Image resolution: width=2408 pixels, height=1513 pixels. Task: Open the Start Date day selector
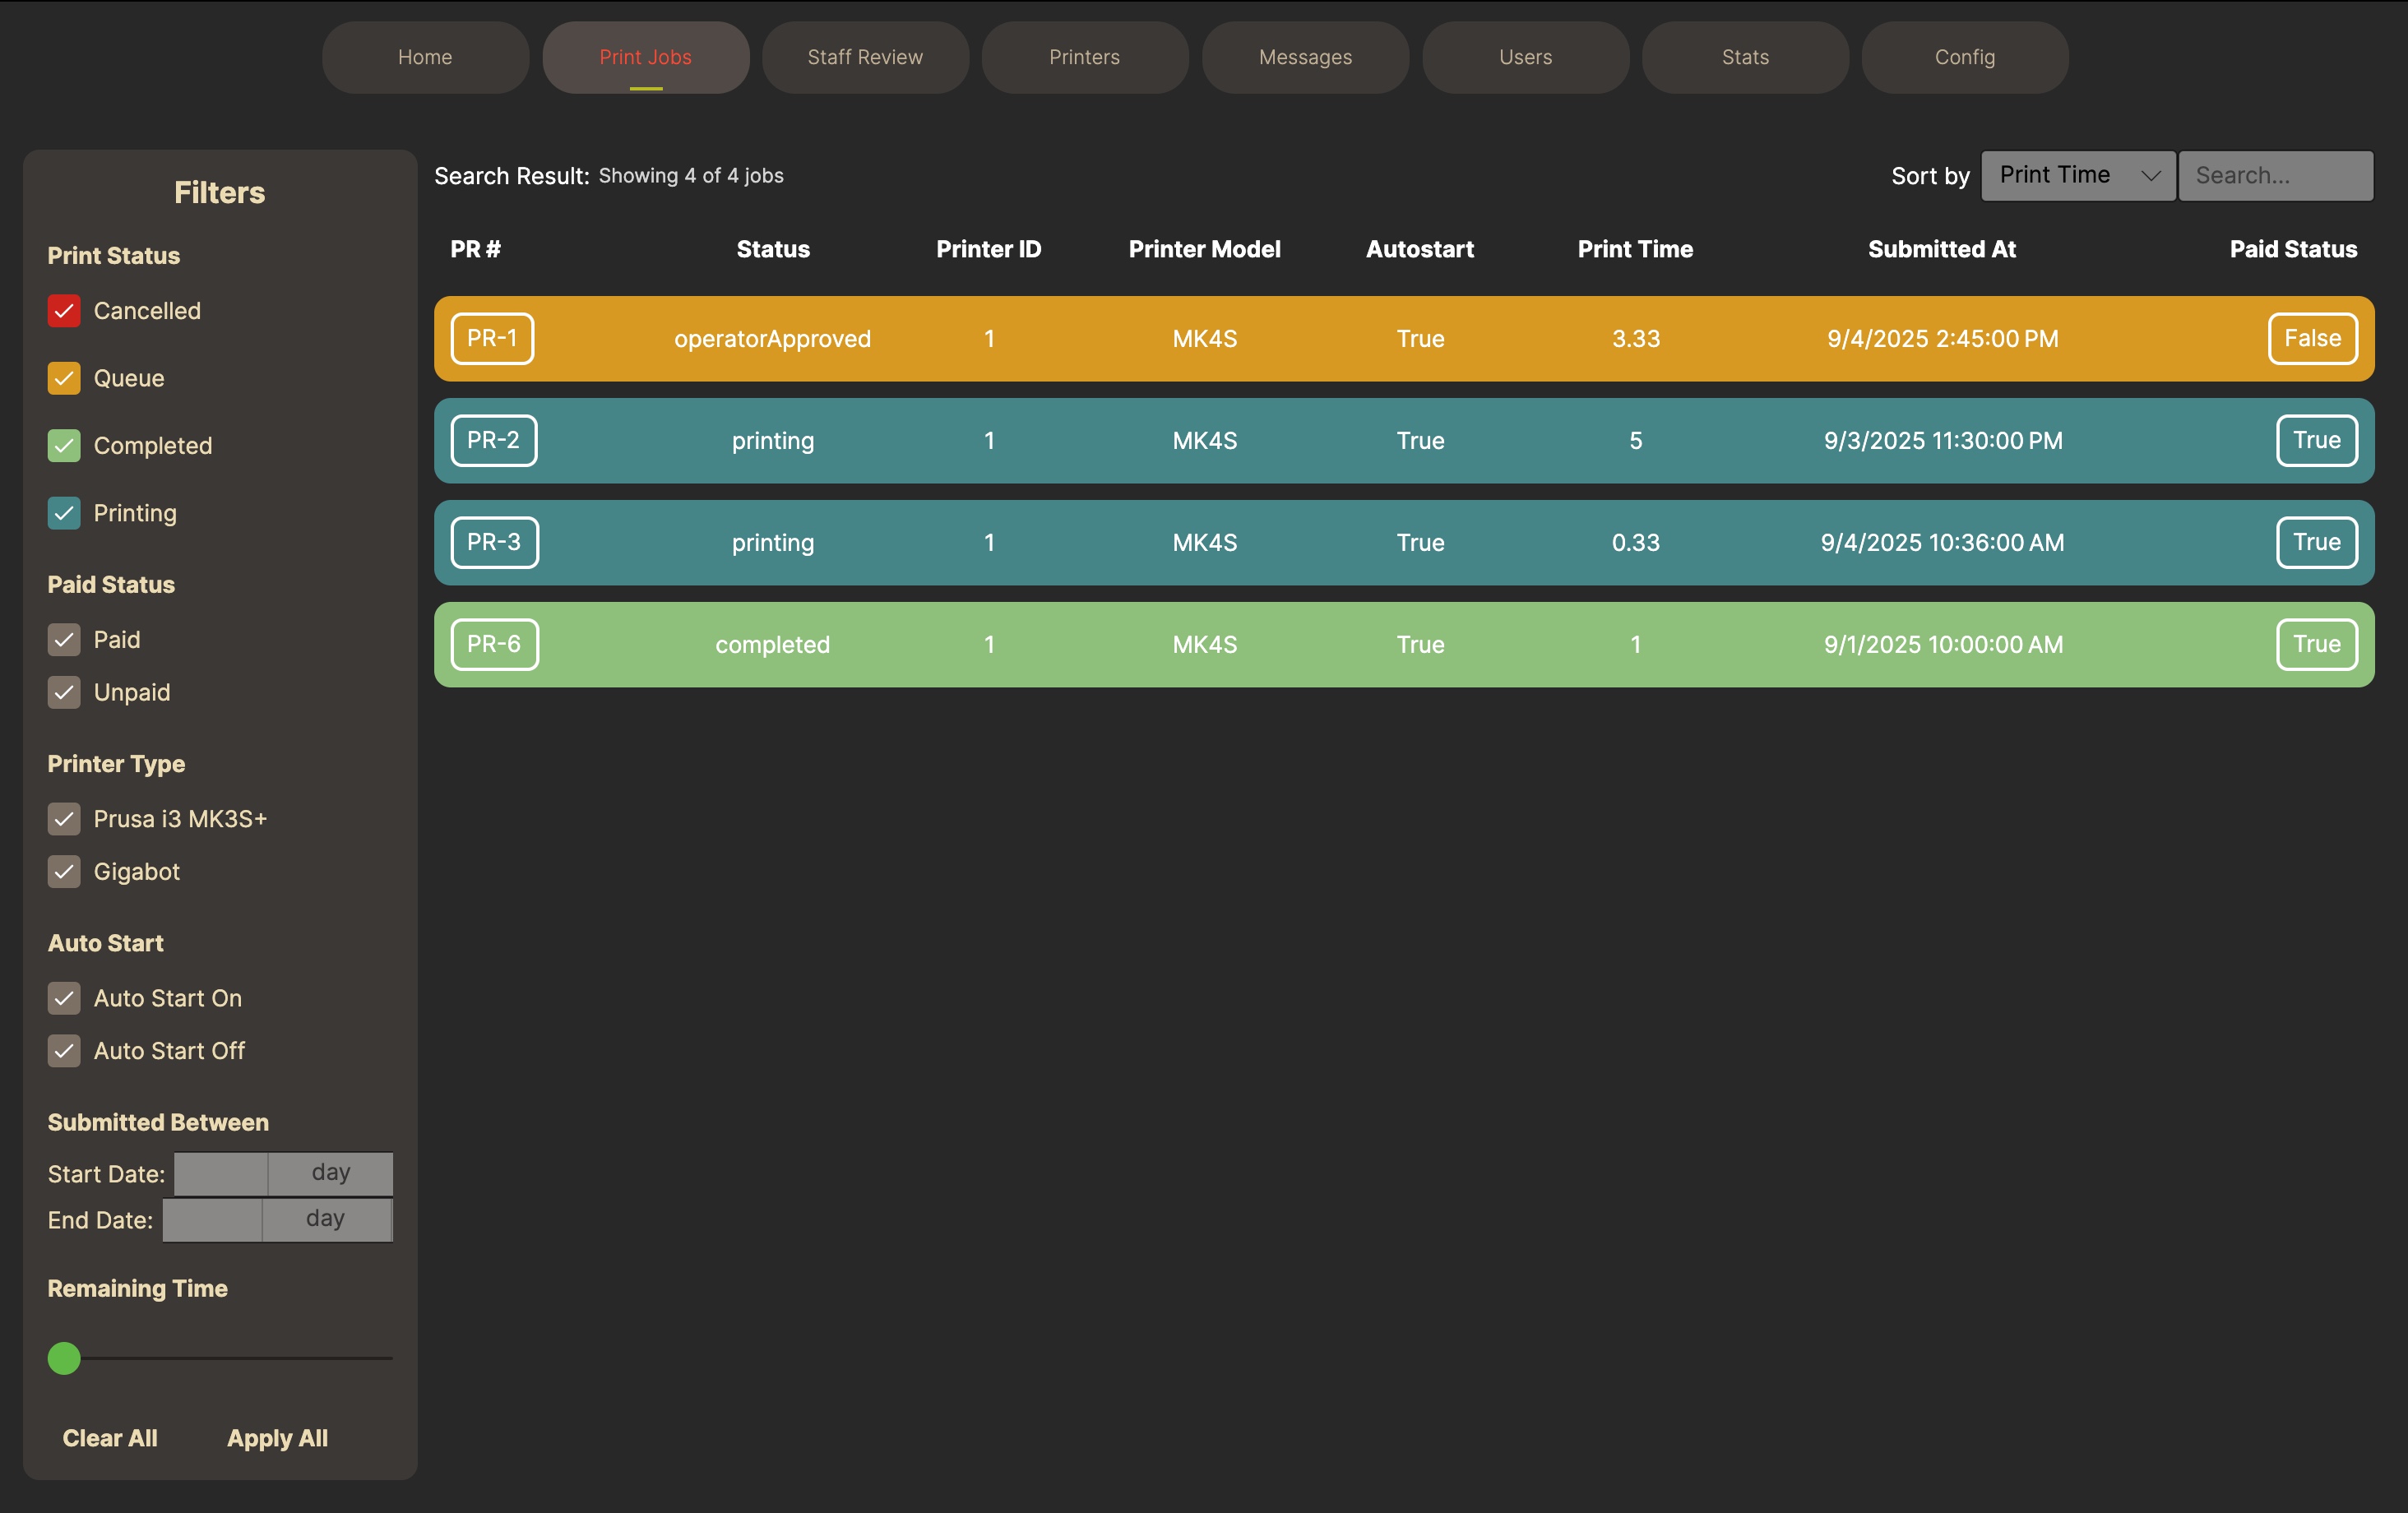coord(330,1173)
